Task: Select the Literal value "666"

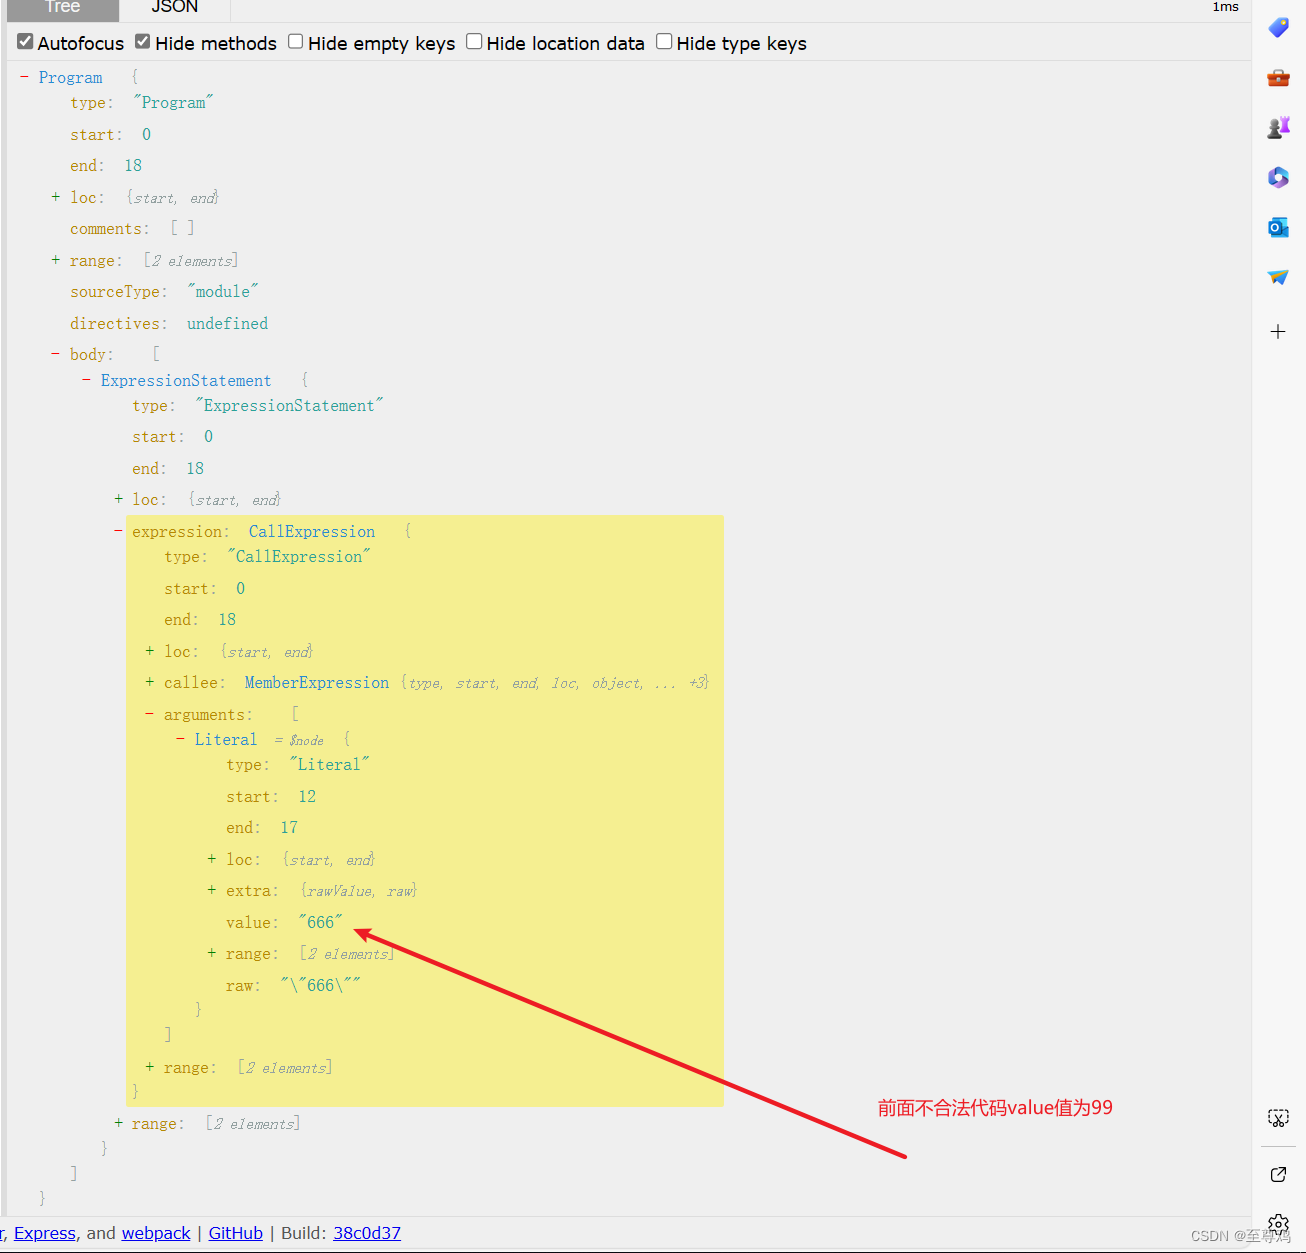Action: (x=320, y=922)
